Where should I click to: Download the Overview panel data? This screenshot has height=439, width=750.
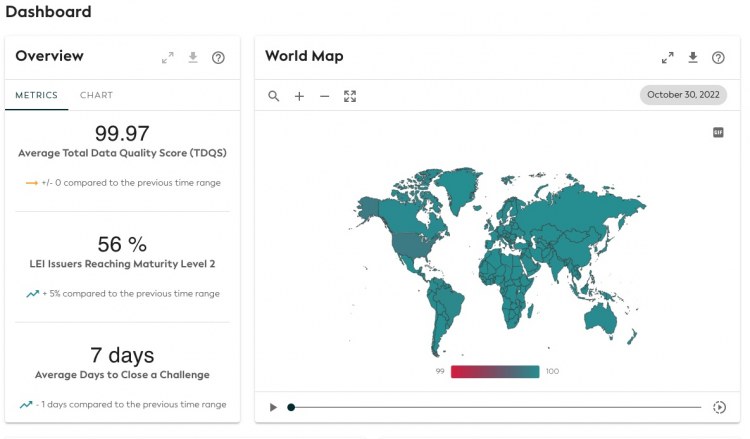point(193,58)
